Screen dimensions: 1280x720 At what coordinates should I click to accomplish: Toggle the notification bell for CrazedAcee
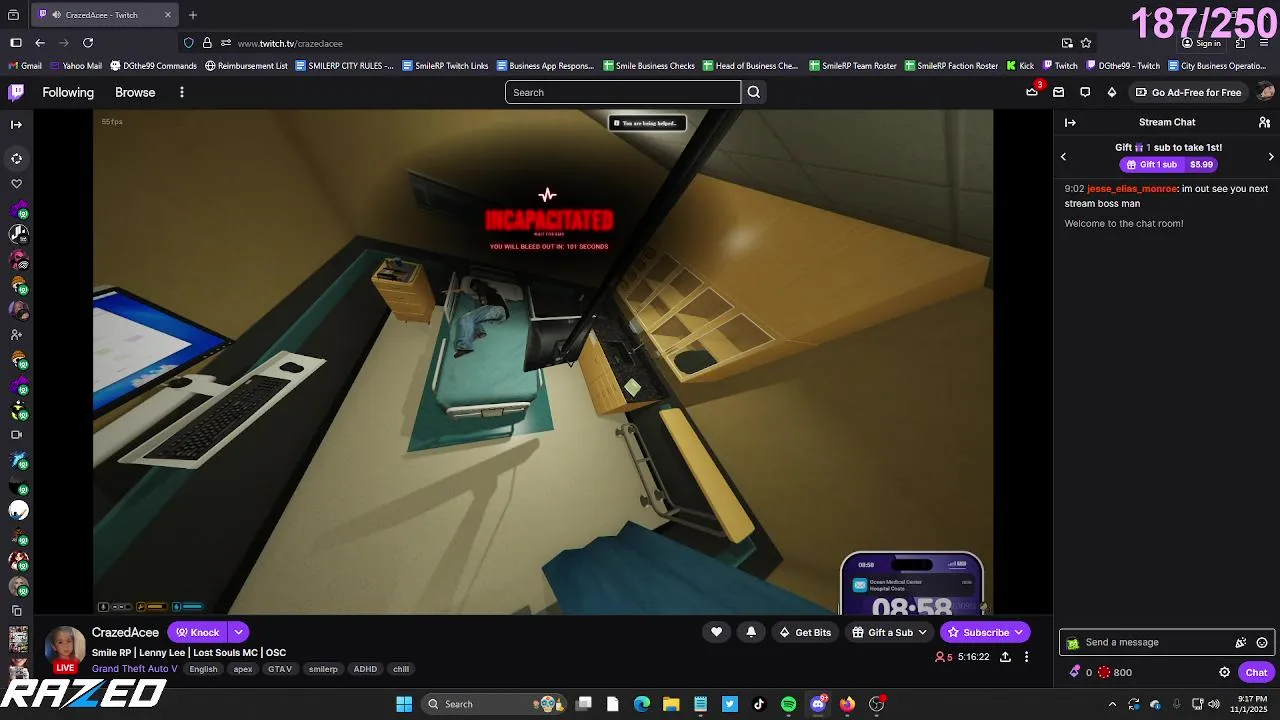click(x=751, y=632)
